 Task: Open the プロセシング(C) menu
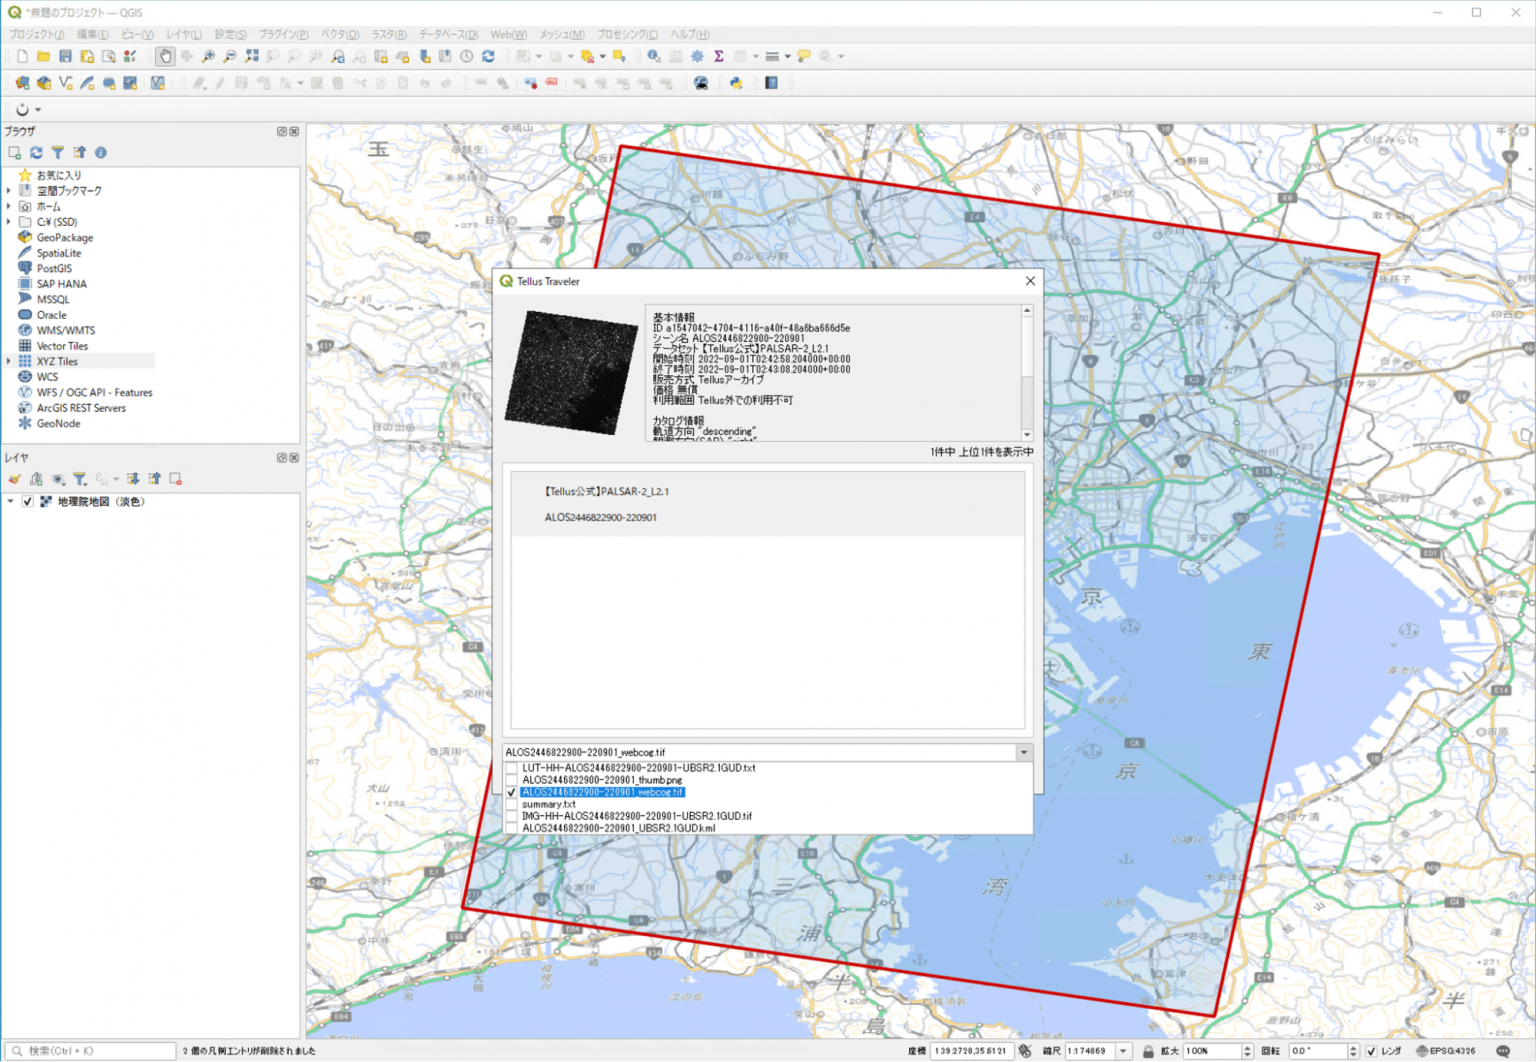click(x=627, y=34)
